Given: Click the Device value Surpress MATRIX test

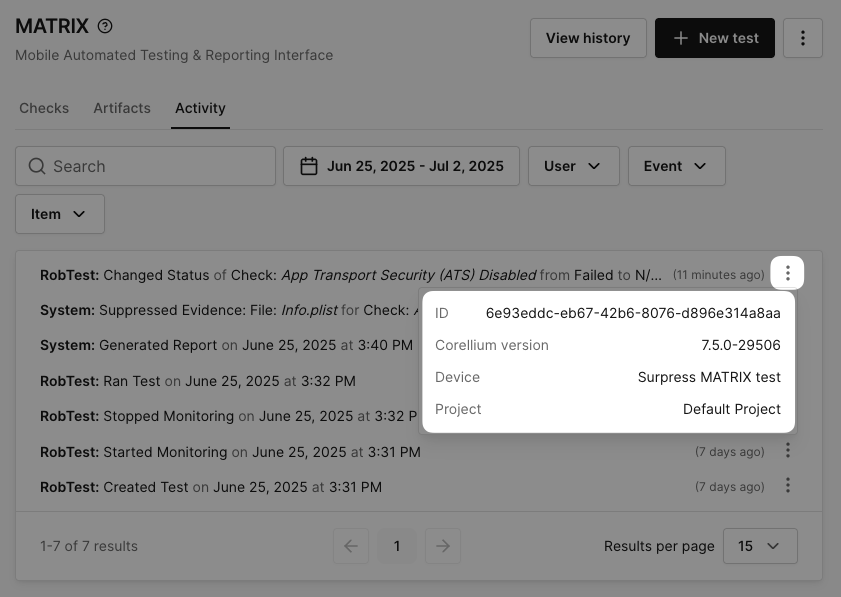Looking at the screenshot, I should coord(709,377).
